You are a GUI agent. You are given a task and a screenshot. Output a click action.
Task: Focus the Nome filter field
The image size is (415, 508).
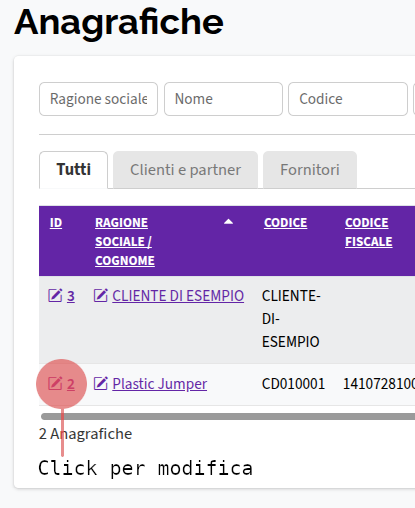pos(223,99)
